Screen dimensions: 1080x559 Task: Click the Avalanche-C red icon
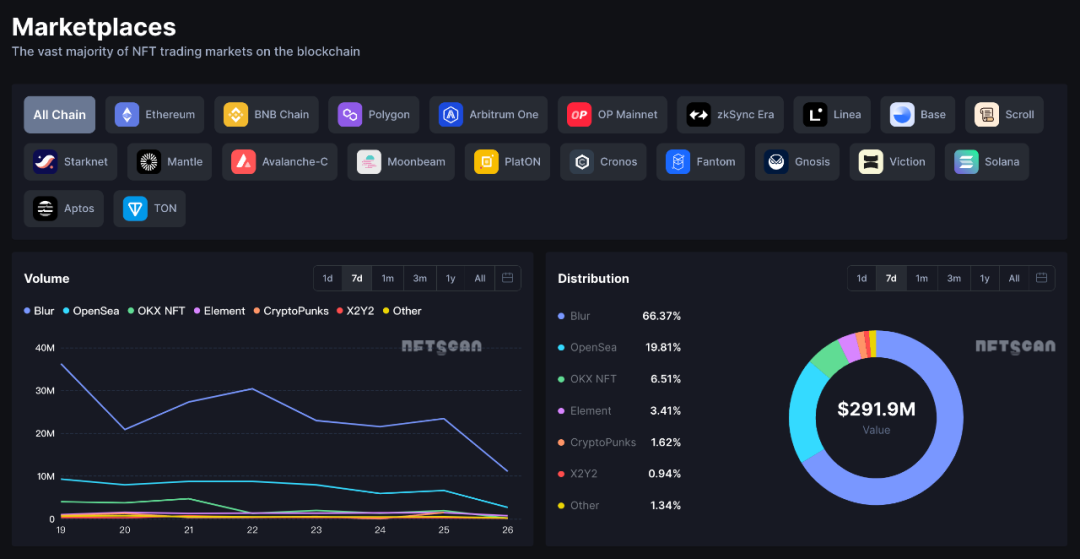point(244,162)
